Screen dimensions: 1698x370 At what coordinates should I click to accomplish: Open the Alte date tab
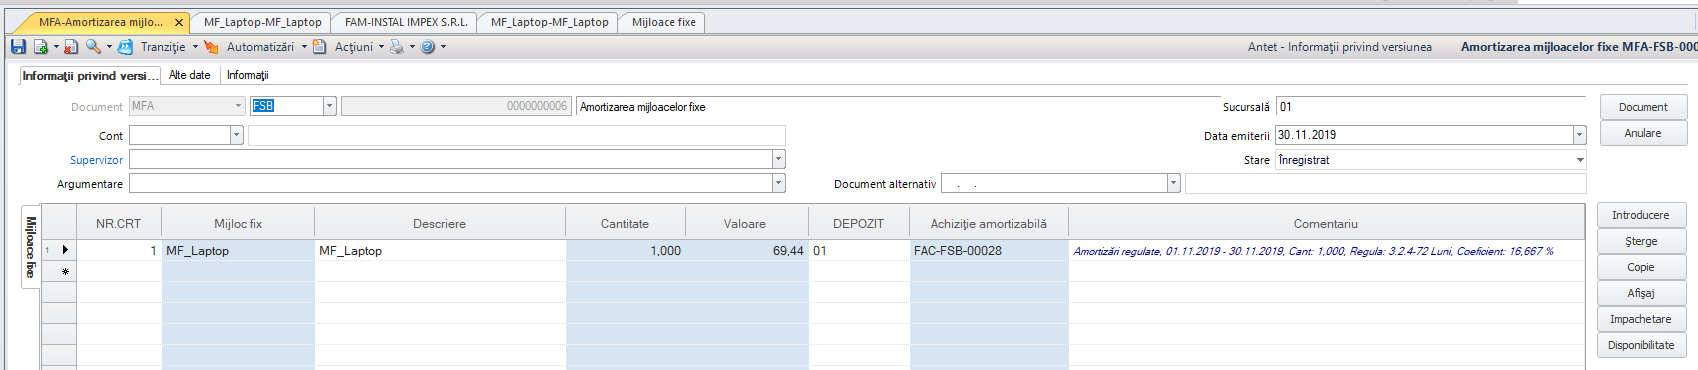[190, 75]
